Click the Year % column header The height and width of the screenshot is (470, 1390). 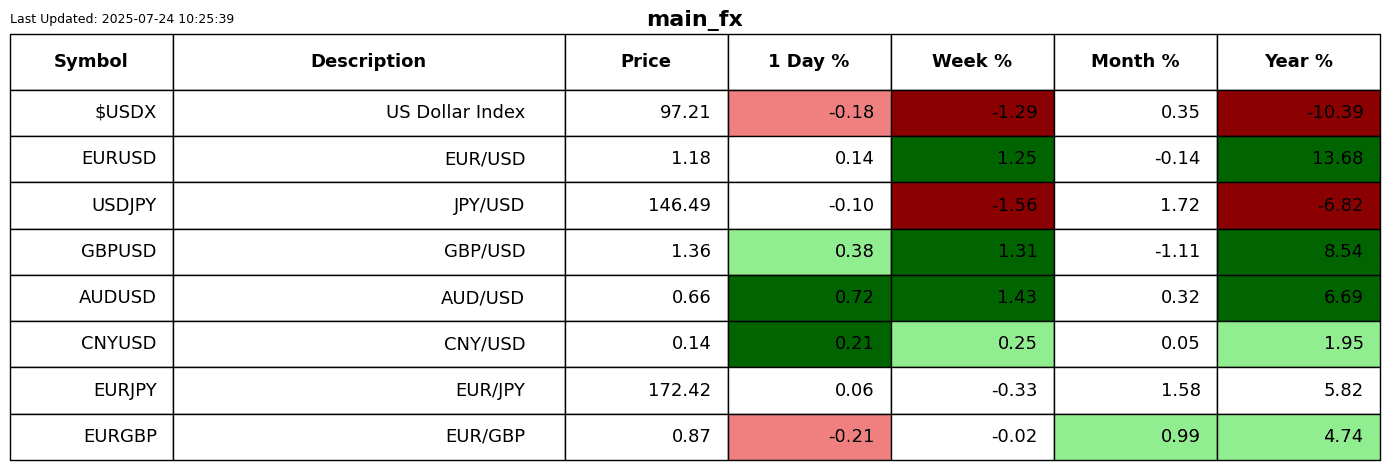tap(1298, 62)
